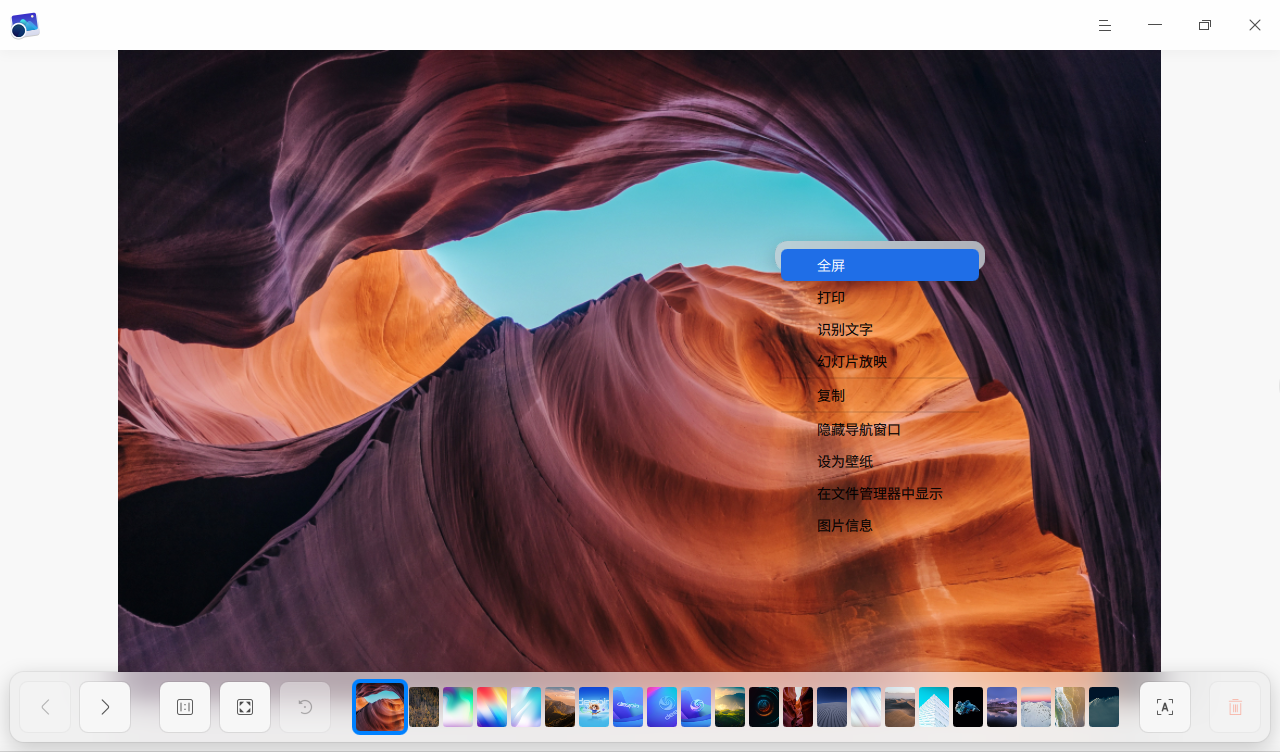1280x752 pixels.
Task: Start 幻灯片放映 from the context menu
Action: click(x=880, y=361)
